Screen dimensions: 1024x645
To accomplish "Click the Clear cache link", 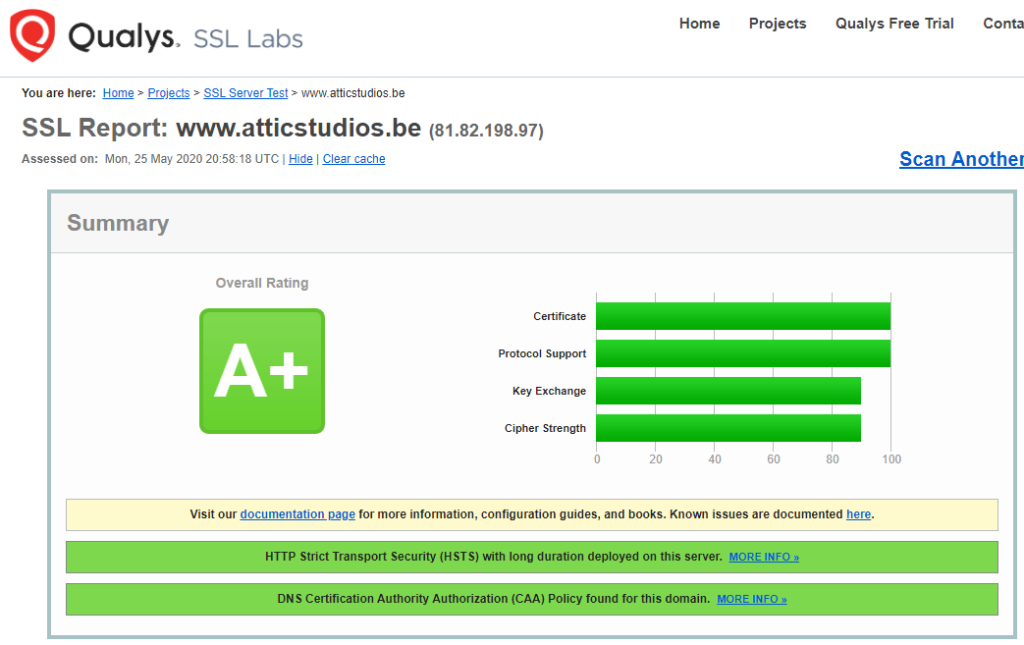I will pyautogui.click(x=354, y=159).
